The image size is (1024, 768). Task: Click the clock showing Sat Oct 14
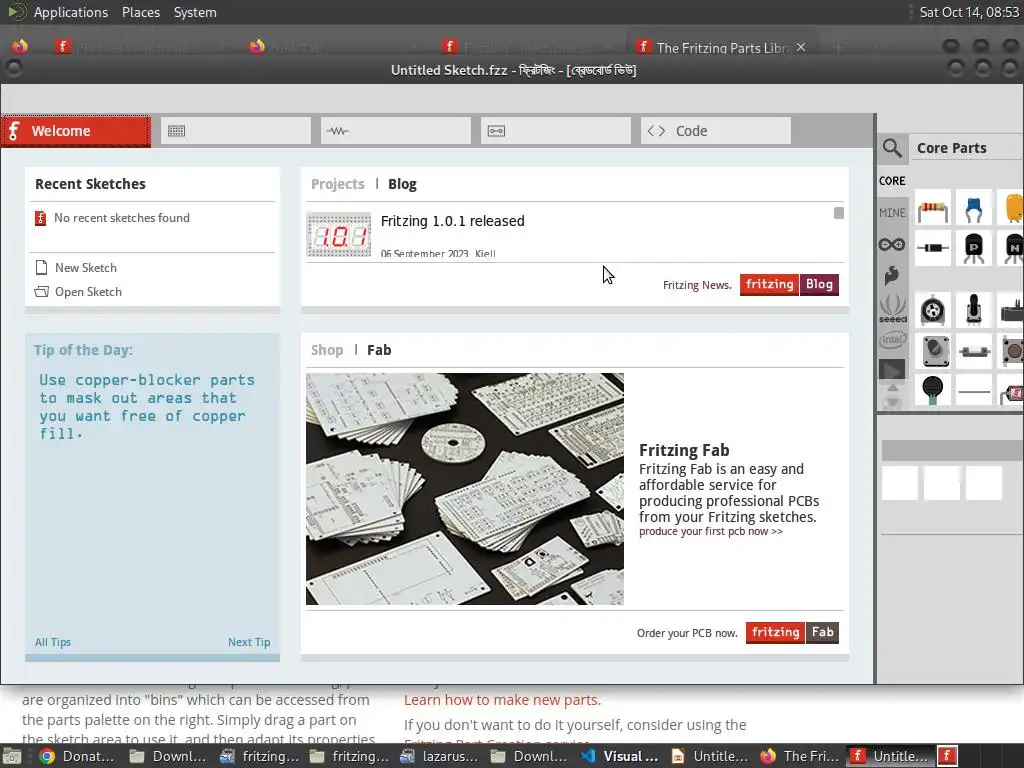(x=969, y=12)
